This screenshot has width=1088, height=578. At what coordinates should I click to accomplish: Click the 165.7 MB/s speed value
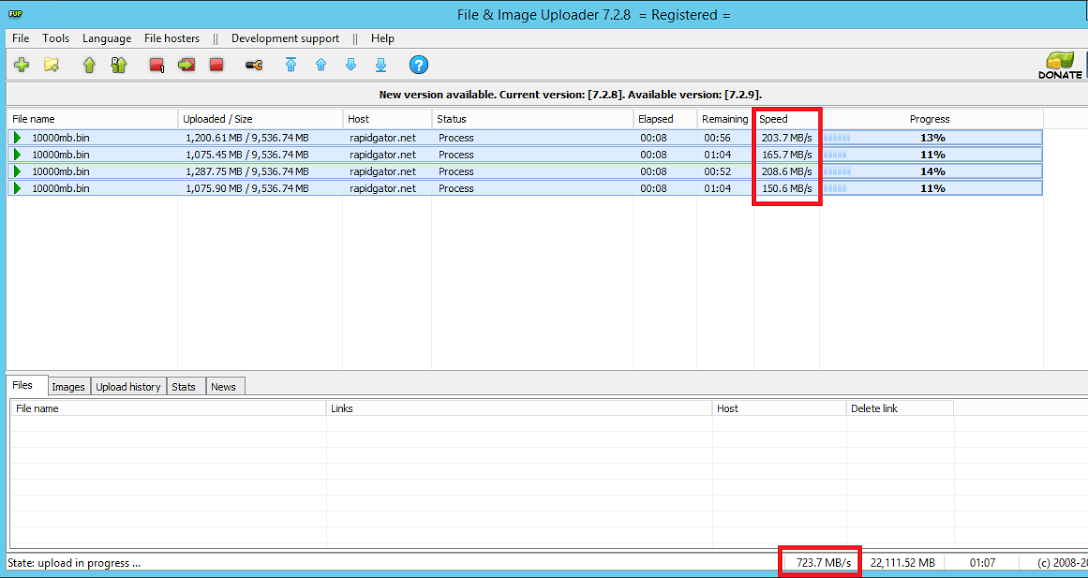pyautogui.click(x=787, y=154)
